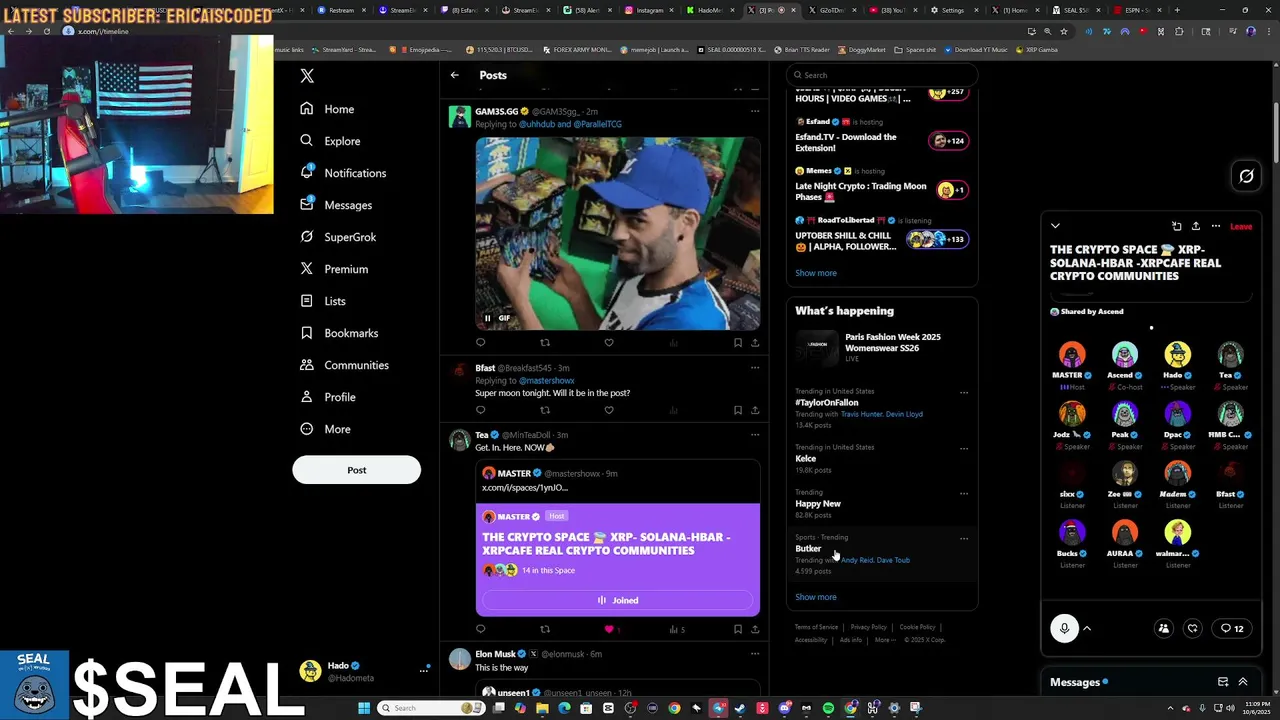This screenshot has width=1280, height=720.
Task: Leave the Space
Action: (x=1241, y=227)
